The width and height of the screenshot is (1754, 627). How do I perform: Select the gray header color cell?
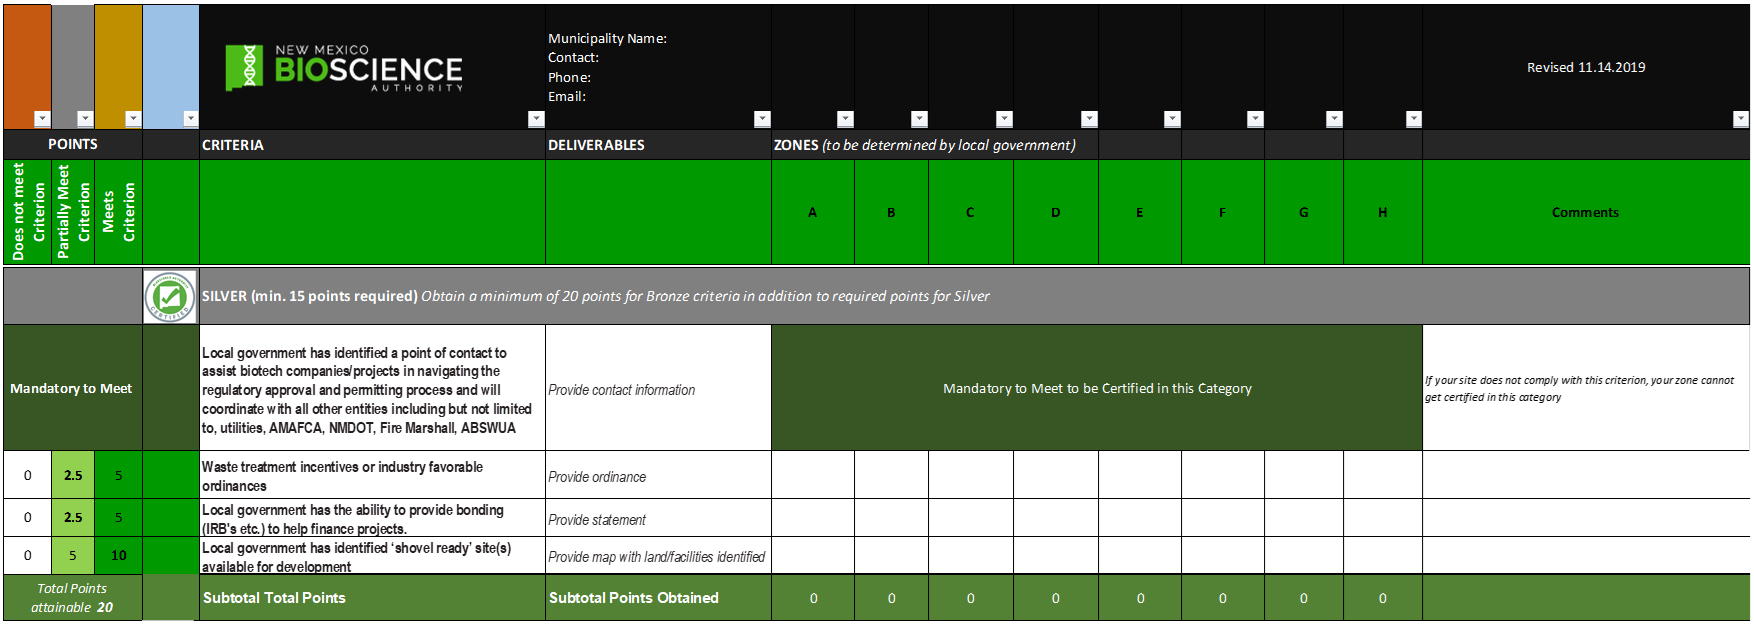pyautogui.click(x=73, y=66)
